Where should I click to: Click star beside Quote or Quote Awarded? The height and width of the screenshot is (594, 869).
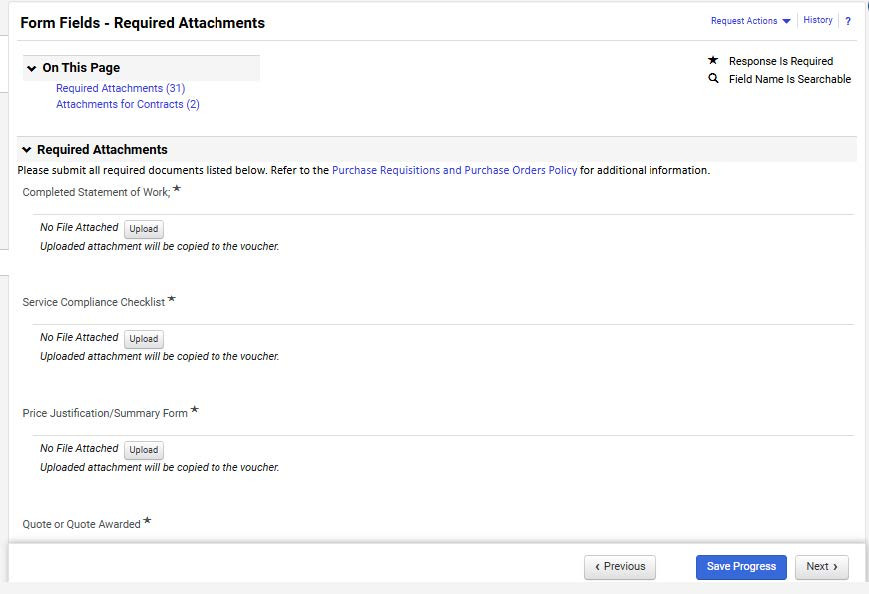(x=146, y=518)
